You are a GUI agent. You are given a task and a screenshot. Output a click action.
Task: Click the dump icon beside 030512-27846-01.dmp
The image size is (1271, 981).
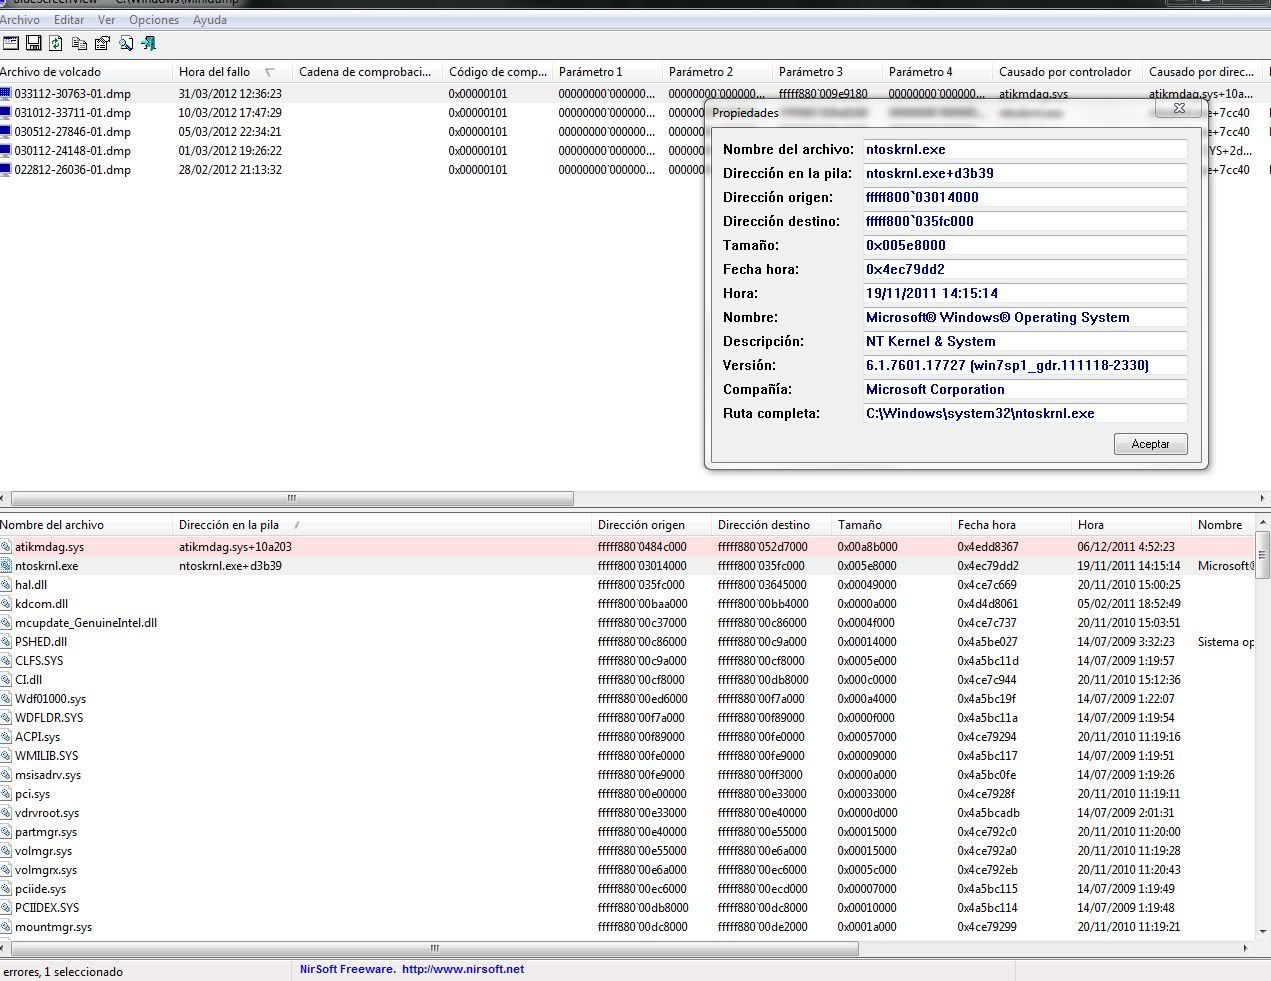(6, 132)
